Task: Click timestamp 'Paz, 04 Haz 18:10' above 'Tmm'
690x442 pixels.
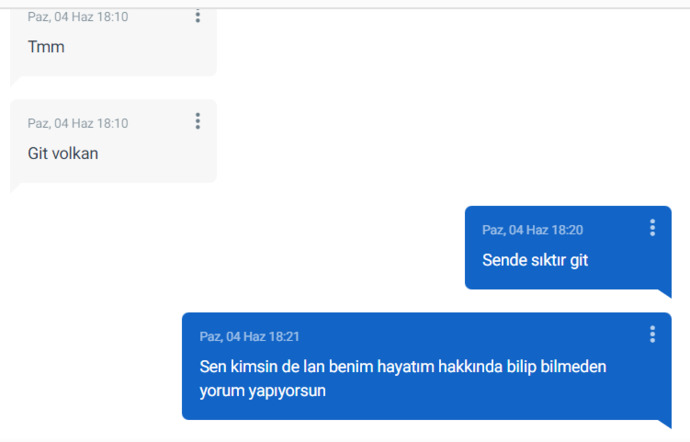Action: (78, 17)
